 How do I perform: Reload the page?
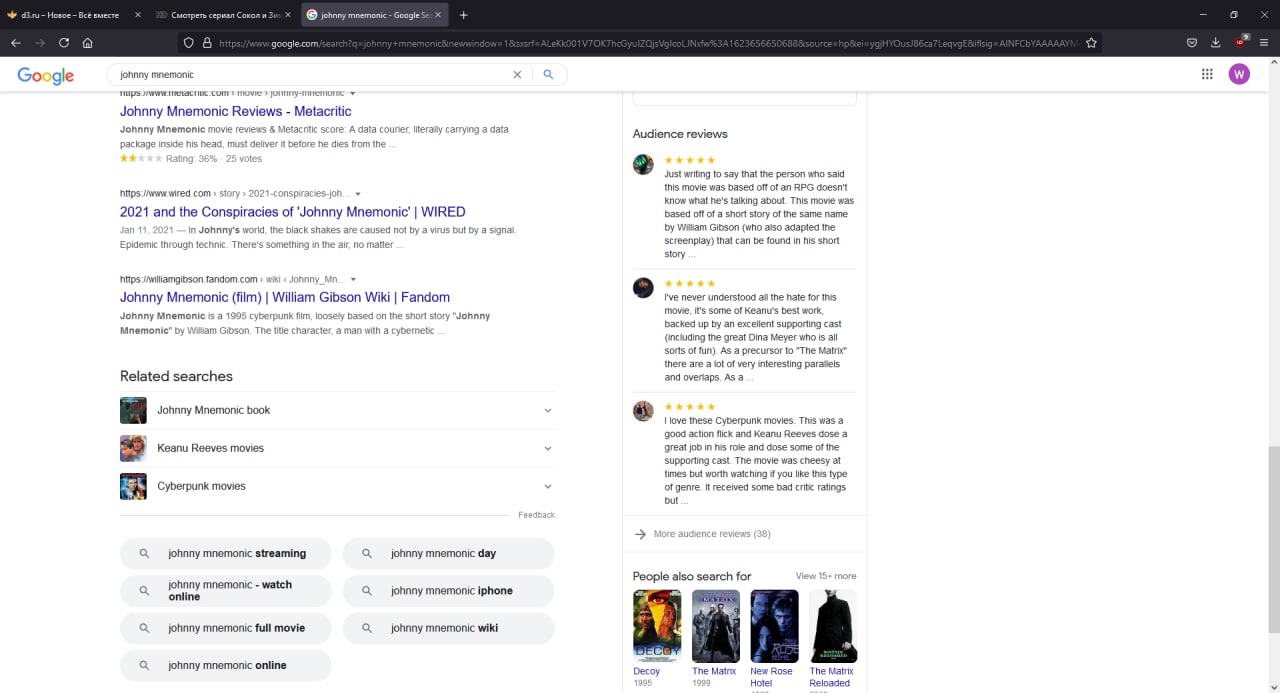(x=64, y=43)
